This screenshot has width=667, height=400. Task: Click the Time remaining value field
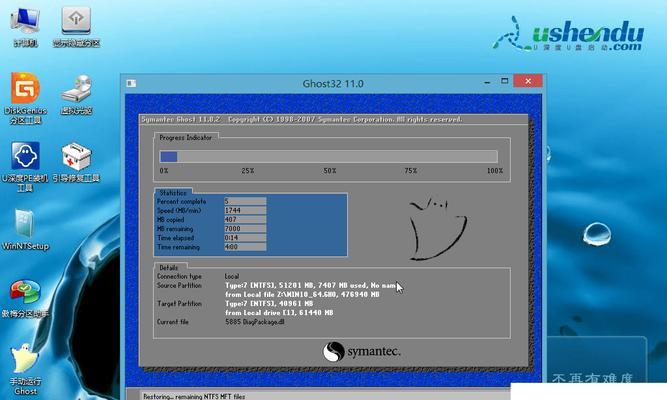tap(245, 247)
